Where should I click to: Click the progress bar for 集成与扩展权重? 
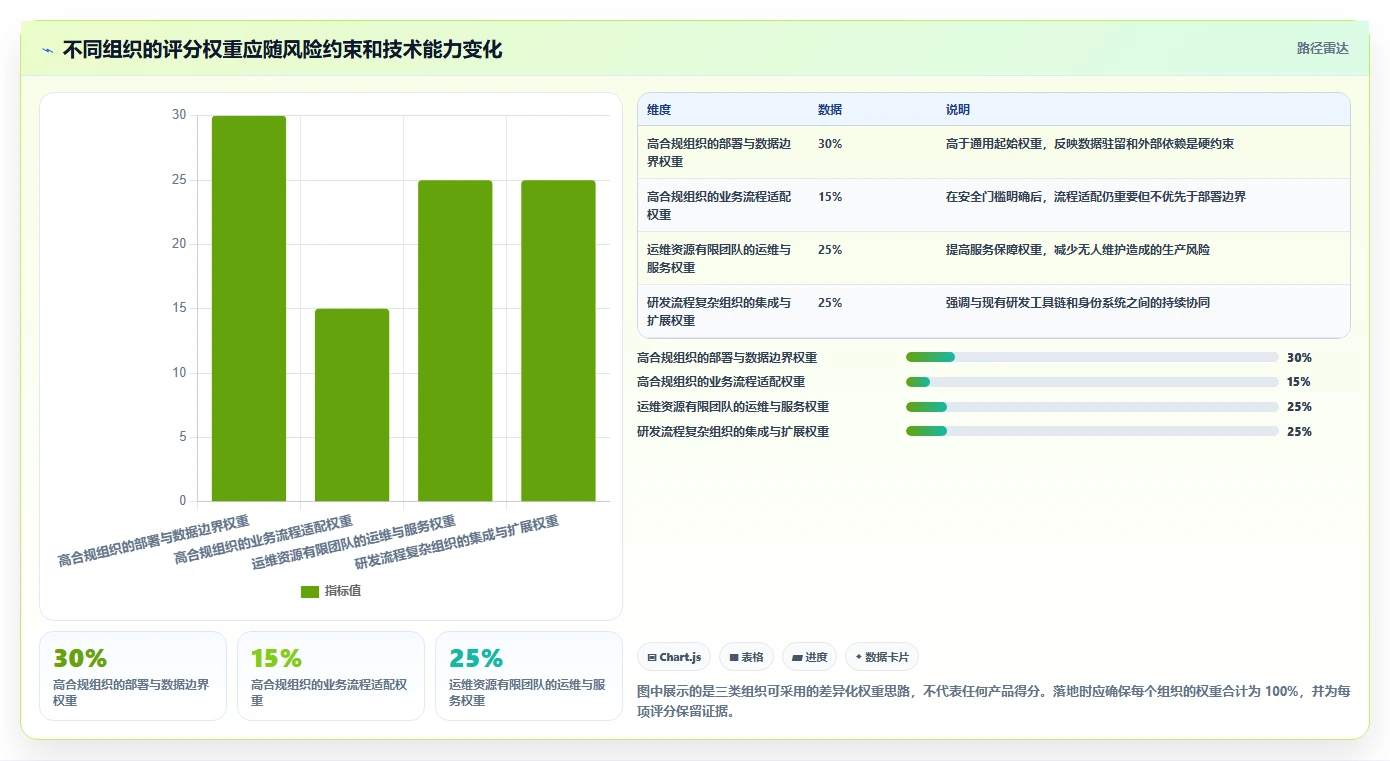coord(1092,431)
